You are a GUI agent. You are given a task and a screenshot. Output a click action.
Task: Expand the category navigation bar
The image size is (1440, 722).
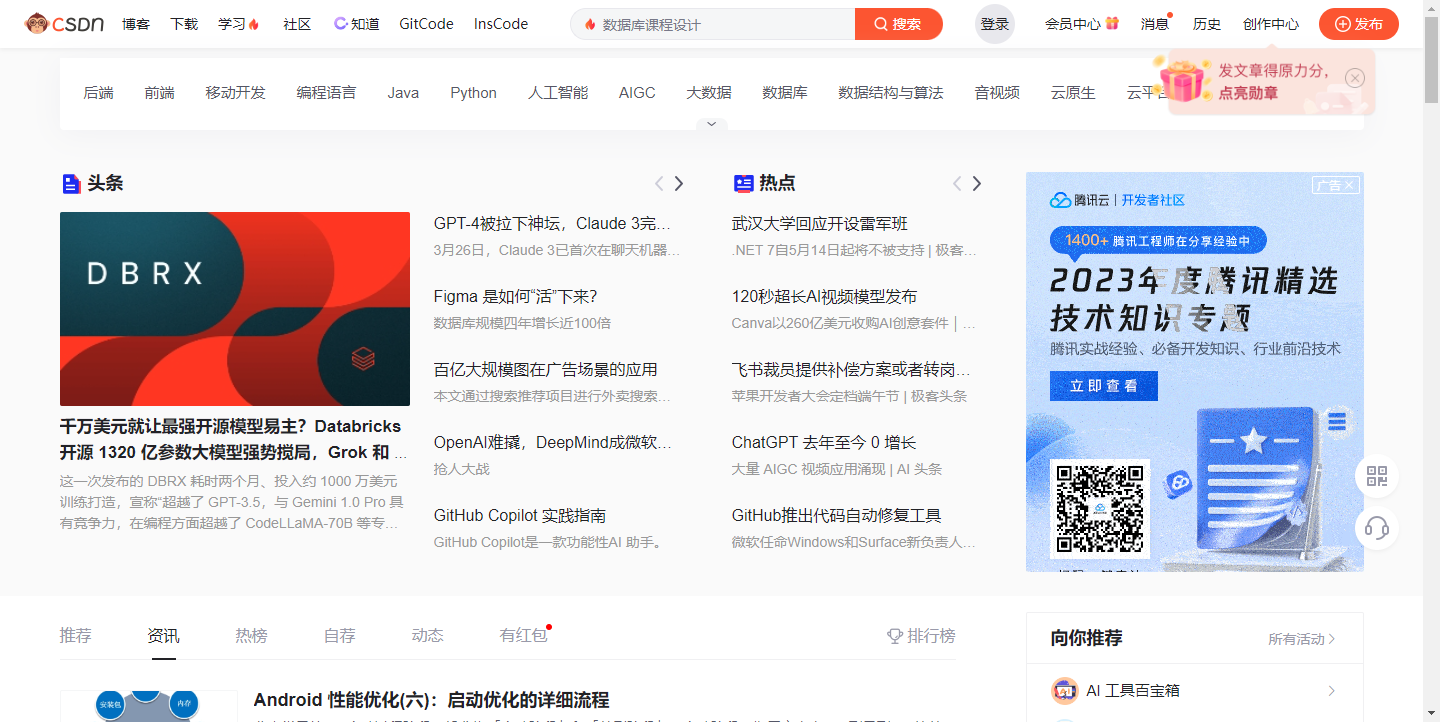click(x=712, y=124)
